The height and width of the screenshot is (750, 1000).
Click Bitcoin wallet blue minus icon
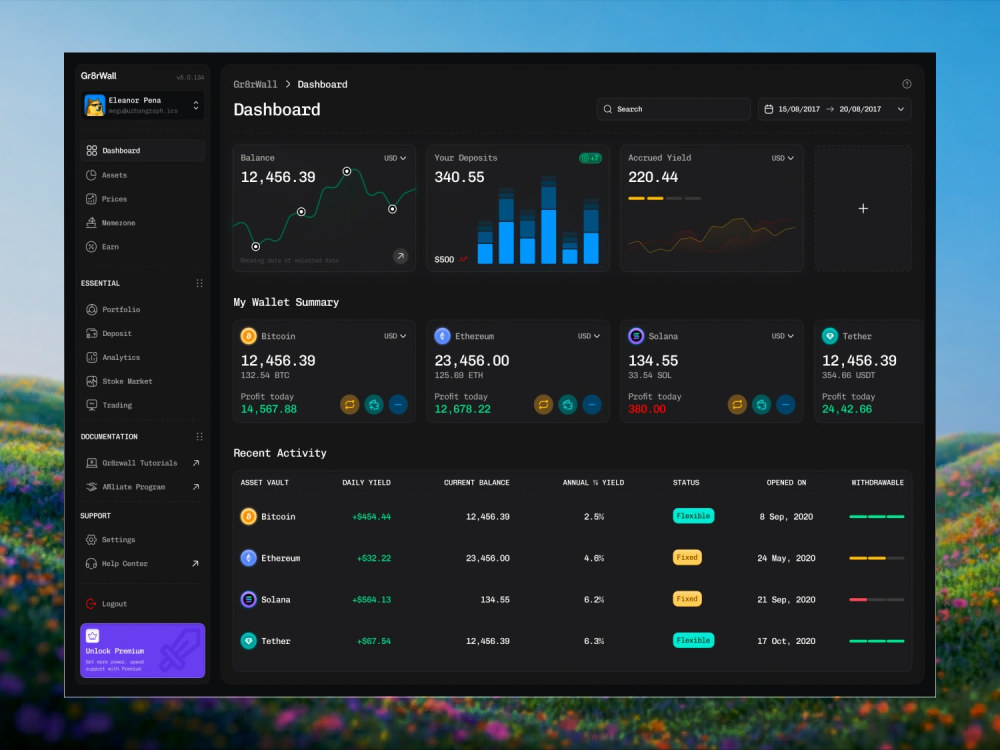tap(398, 404)
